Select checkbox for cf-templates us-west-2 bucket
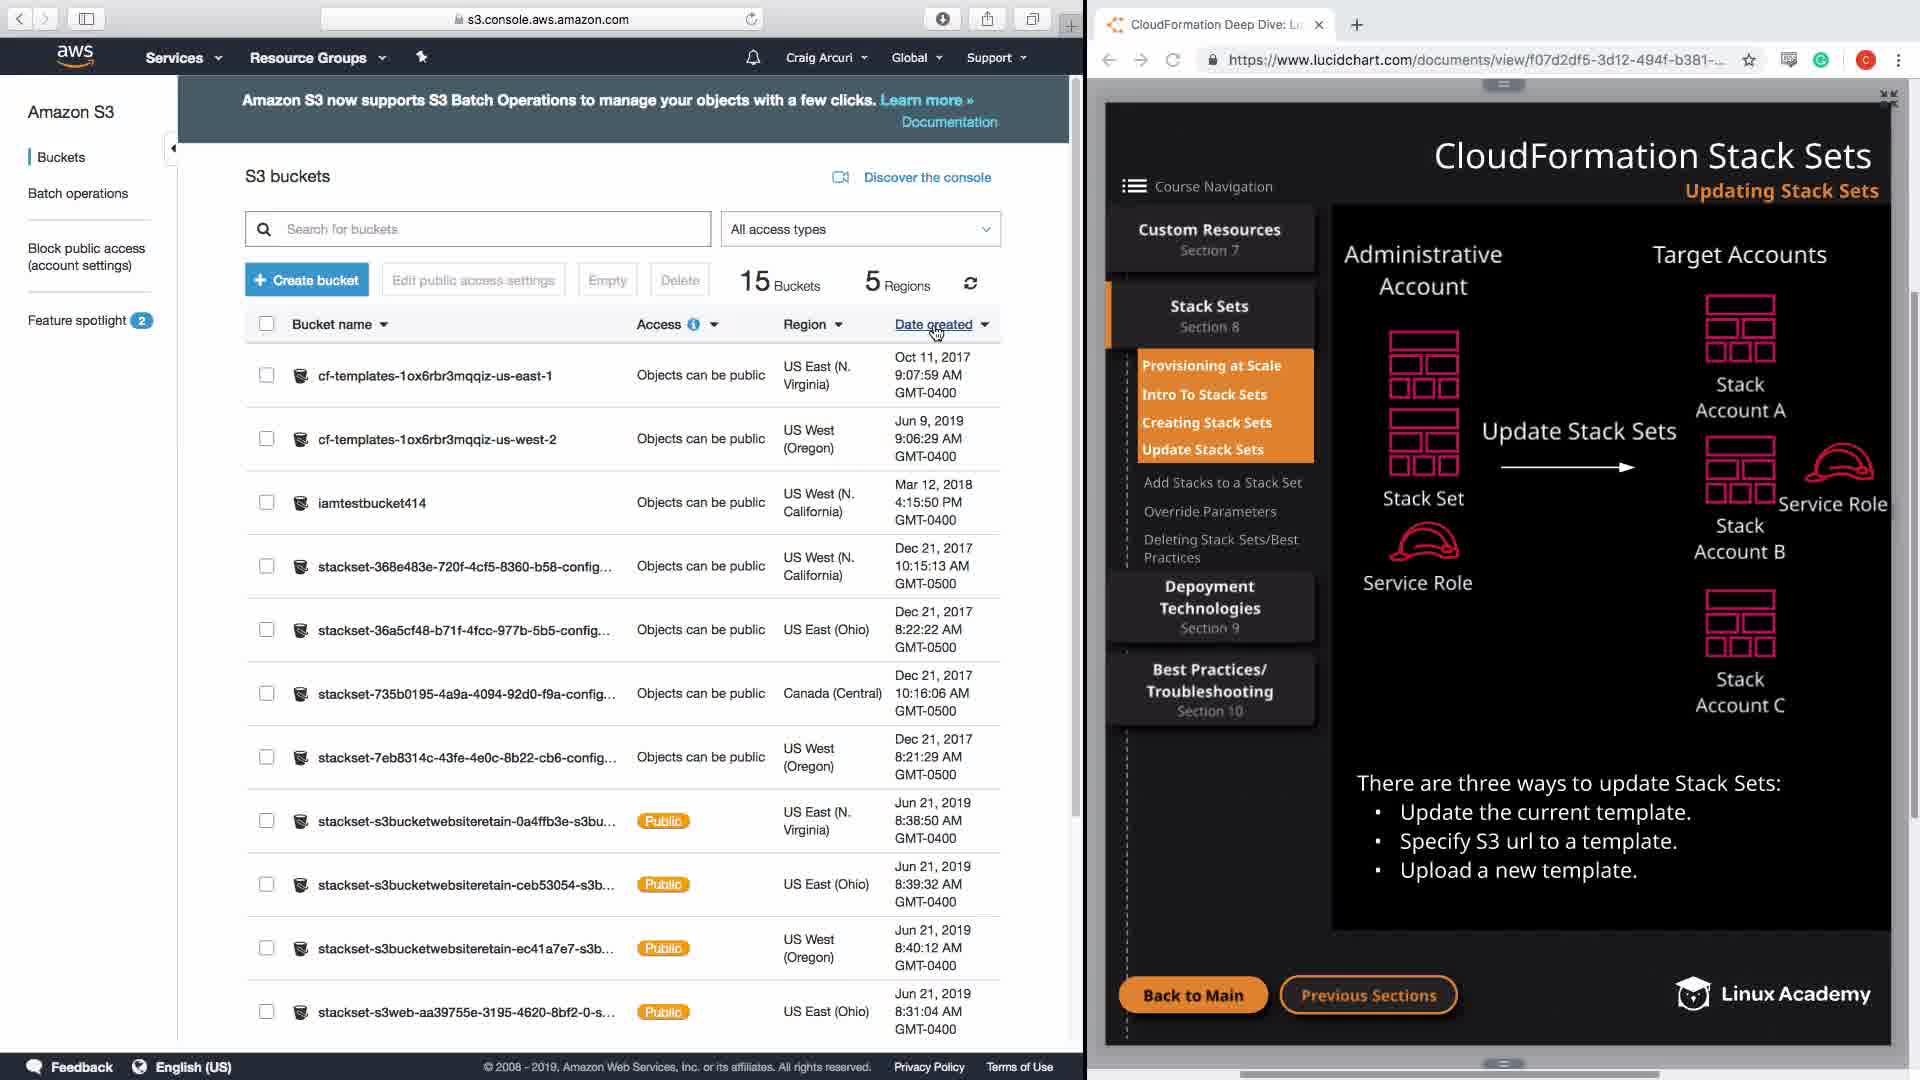This screenshot has width=1920, height=1080. pyautogui.click(x=266, y=439)
